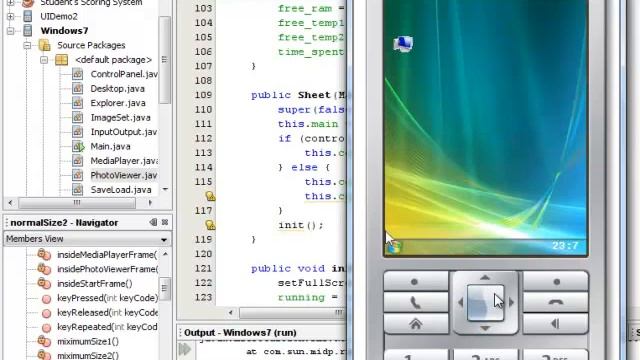640x360 pixels.
Task: Click the emulator right soft key
Action: (x=556, y=281)
